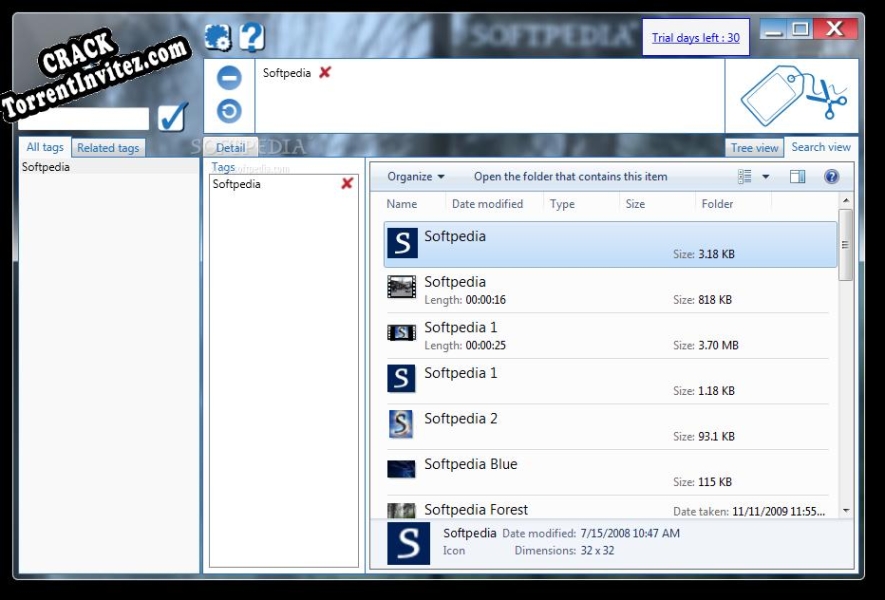Click the Detail button
The height and width of the screenshot is (600, 885).
230,147
